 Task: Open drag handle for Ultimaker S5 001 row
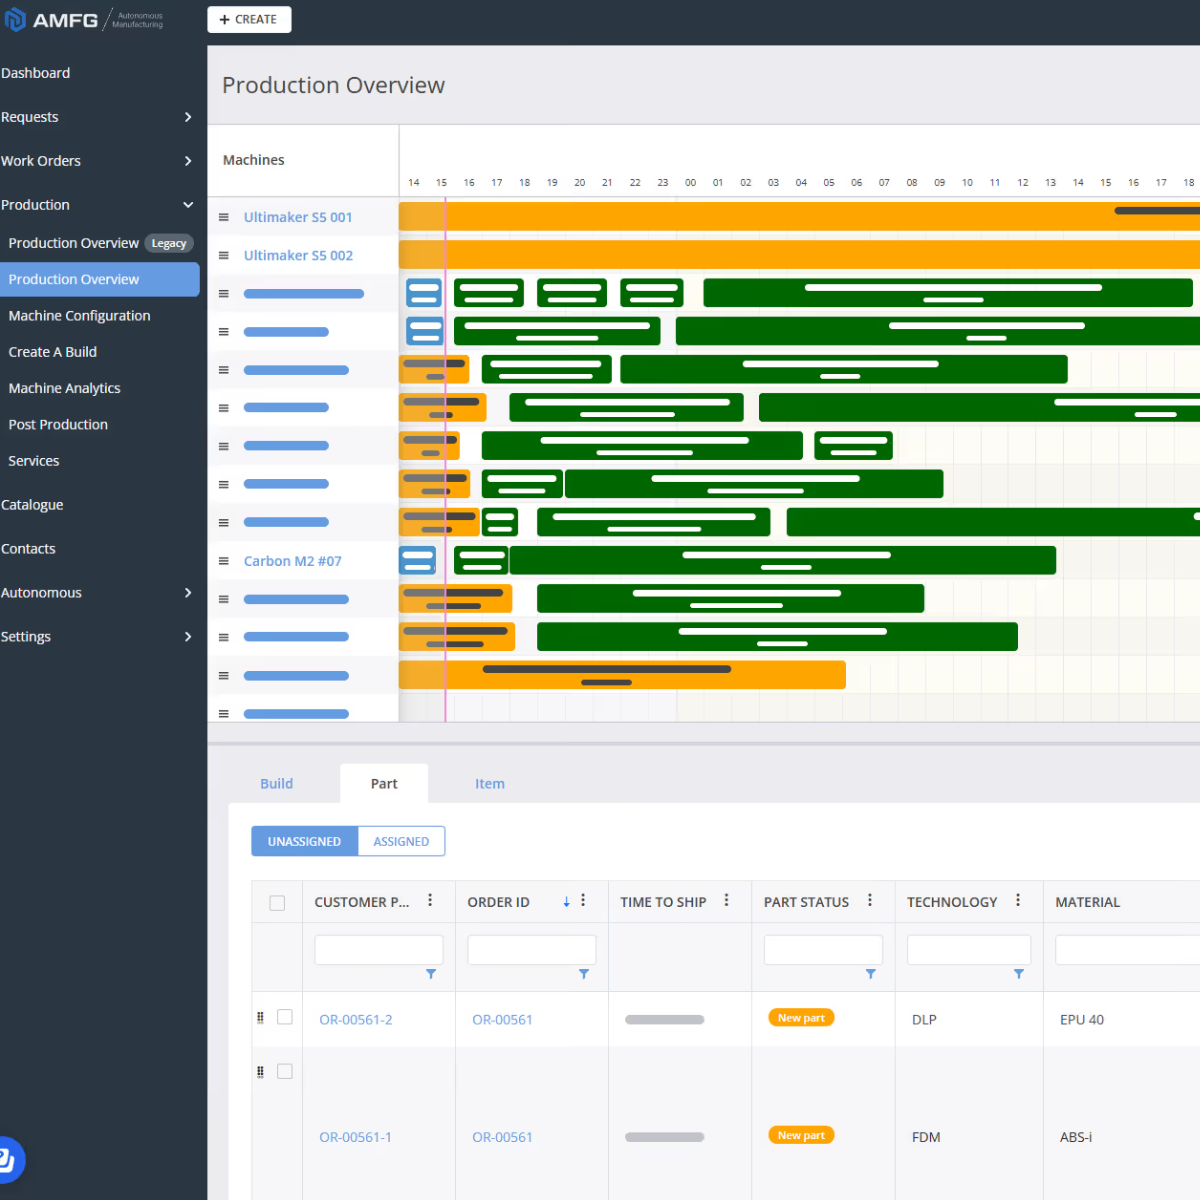224,217
